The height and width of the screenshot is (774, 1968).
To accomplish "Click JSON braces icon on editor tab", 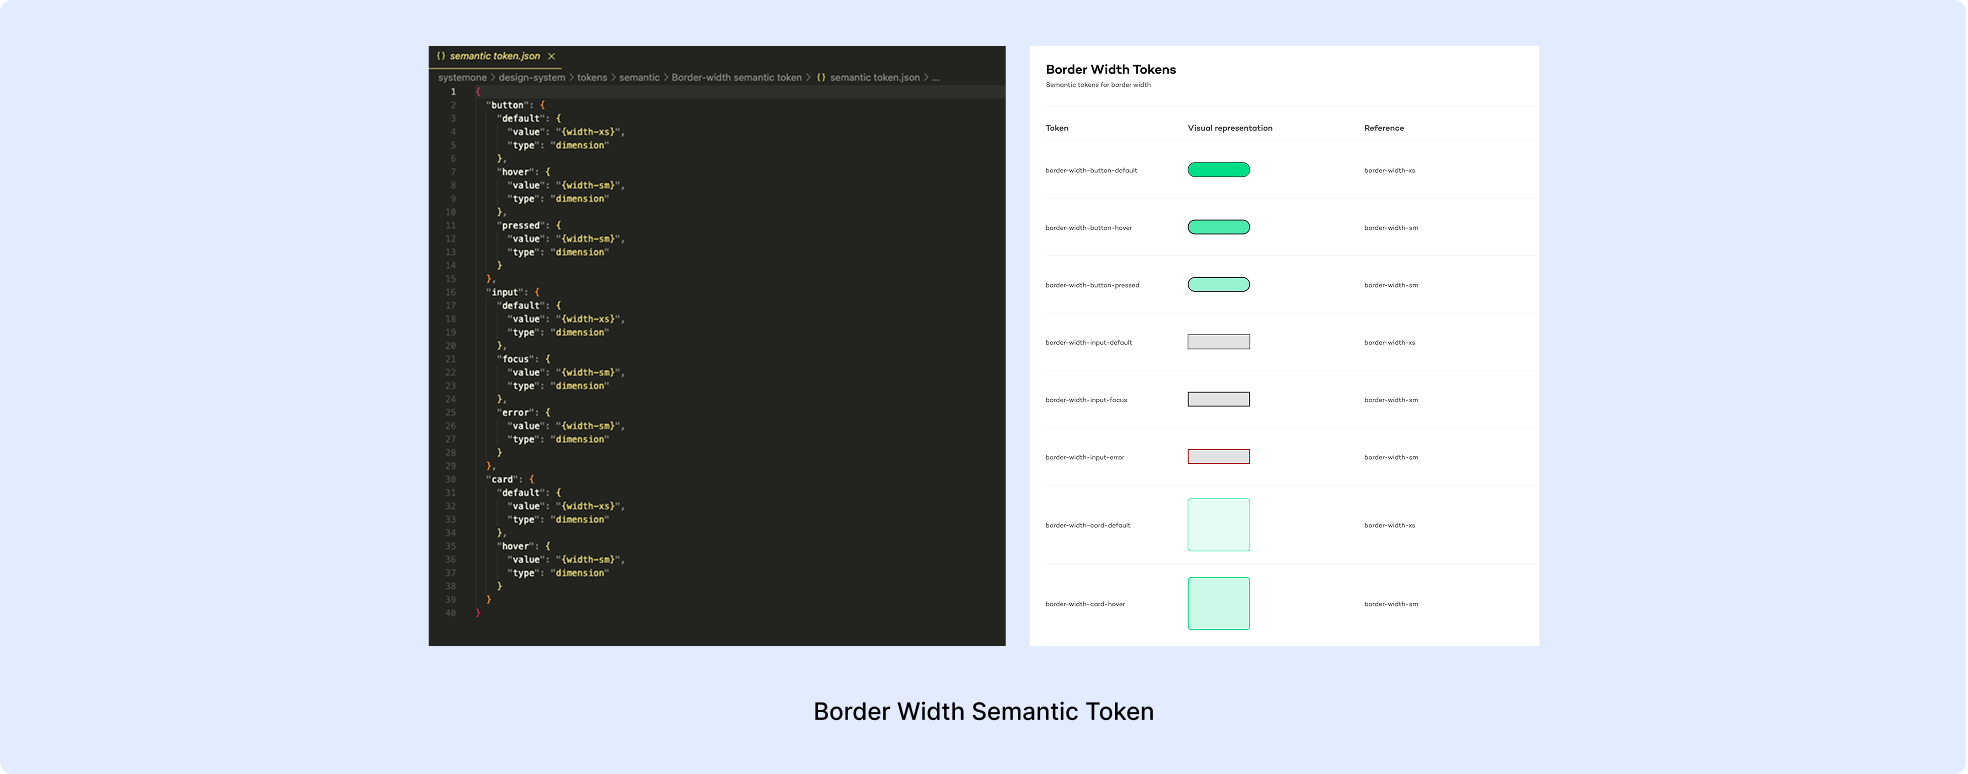I will (441, 57).
